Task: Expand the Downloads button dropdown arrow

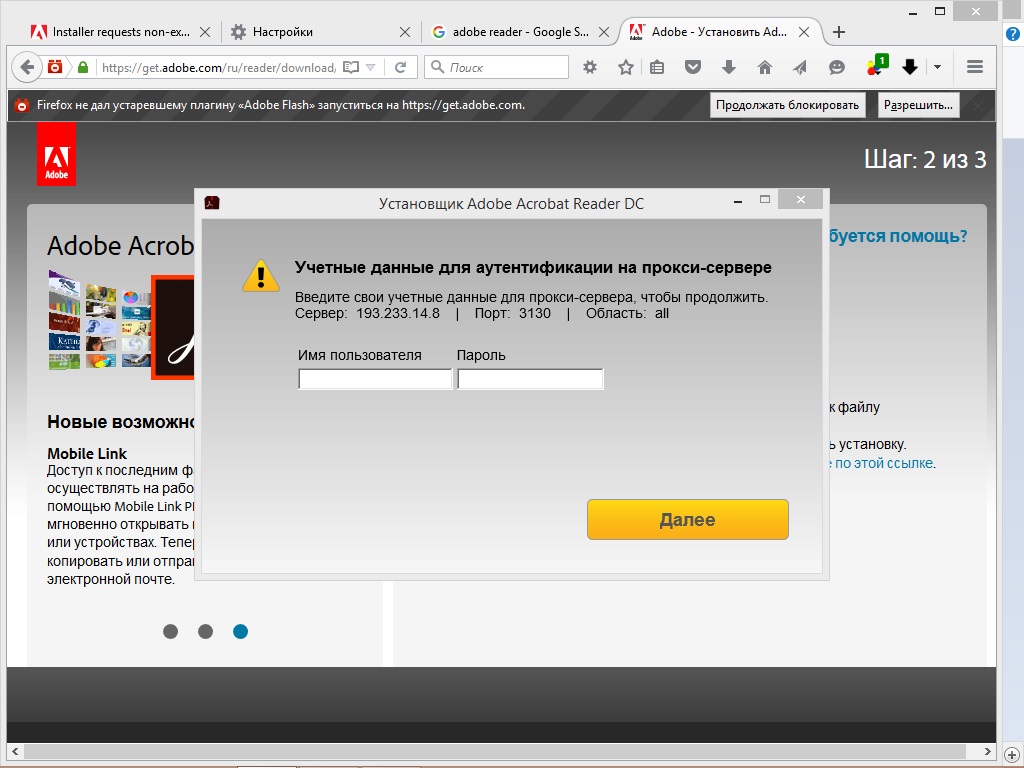Action: click(x=936, y=67)
